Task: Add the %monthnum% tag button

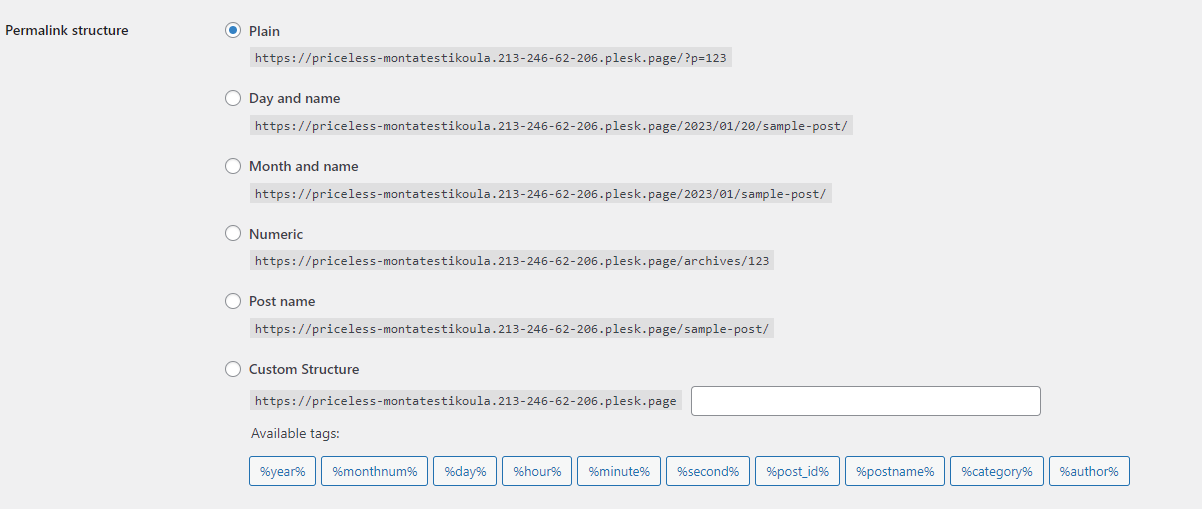Action: (x=375, y=471)
